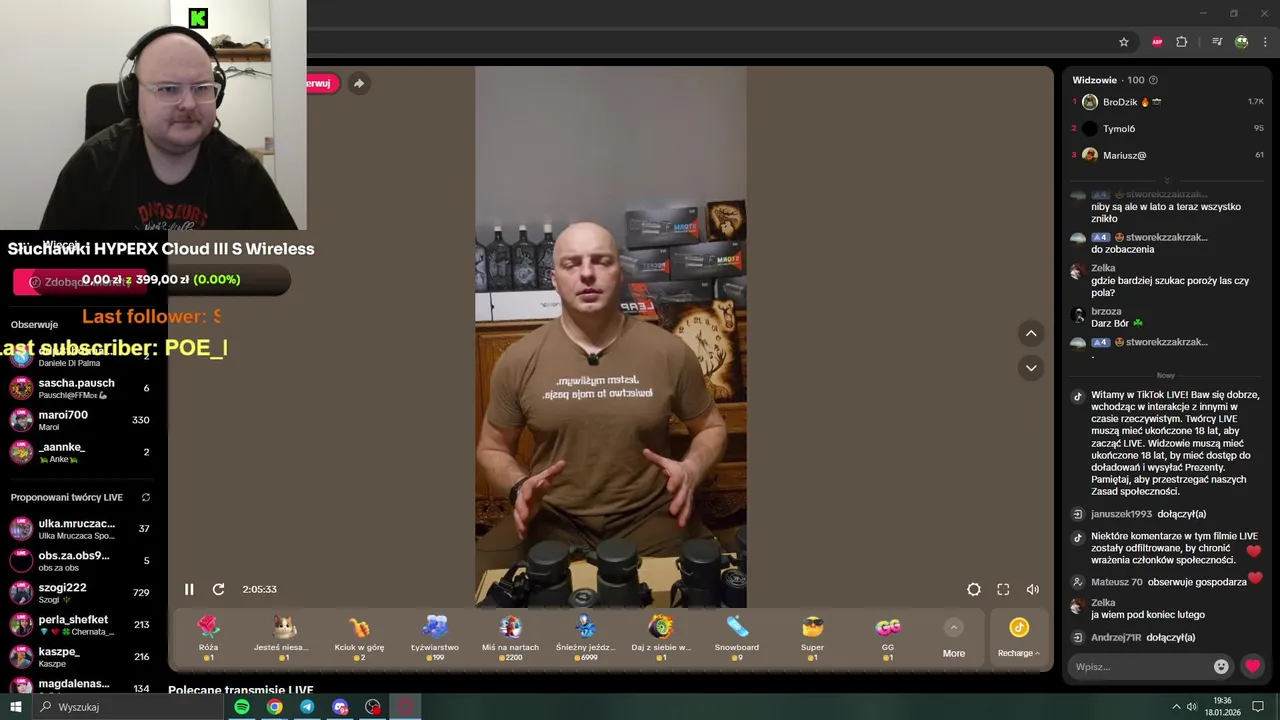Screen dimensions: 1280x720
Task: Open the ABP adblock extension
Action: click(x=1157, y=42)
